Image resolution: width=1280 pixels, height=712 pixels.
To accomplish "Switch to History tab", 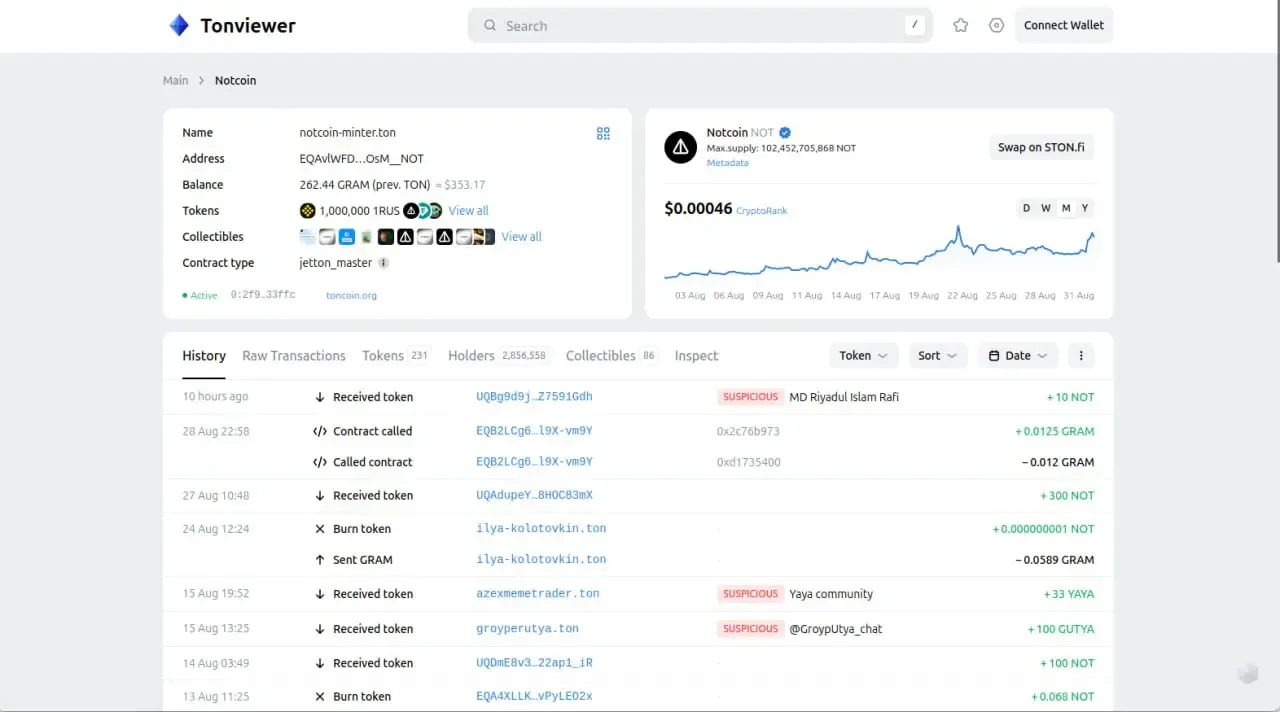I will point(204,356).
